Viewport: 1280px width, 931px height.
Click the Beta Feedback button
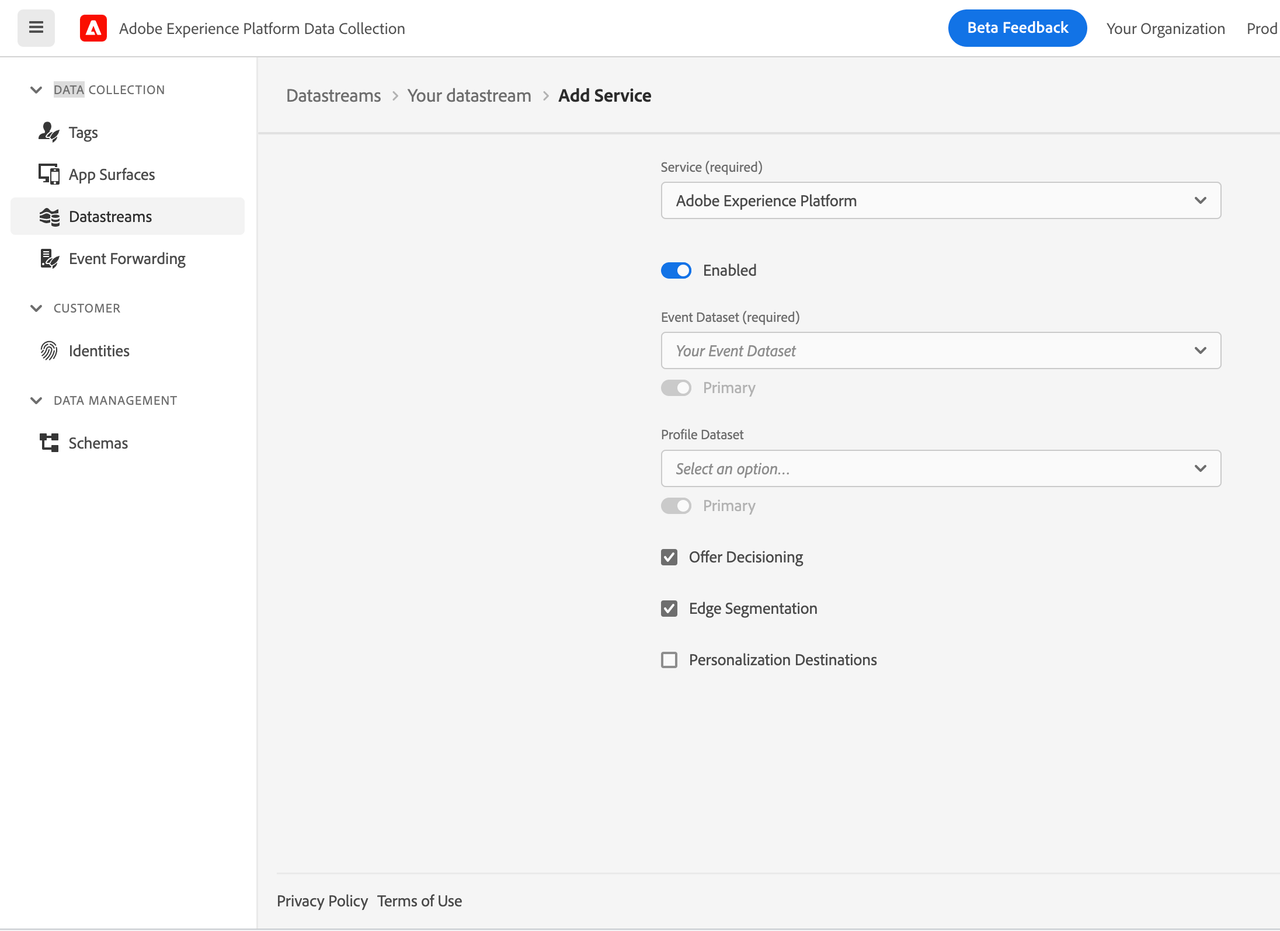[1017, 28]
